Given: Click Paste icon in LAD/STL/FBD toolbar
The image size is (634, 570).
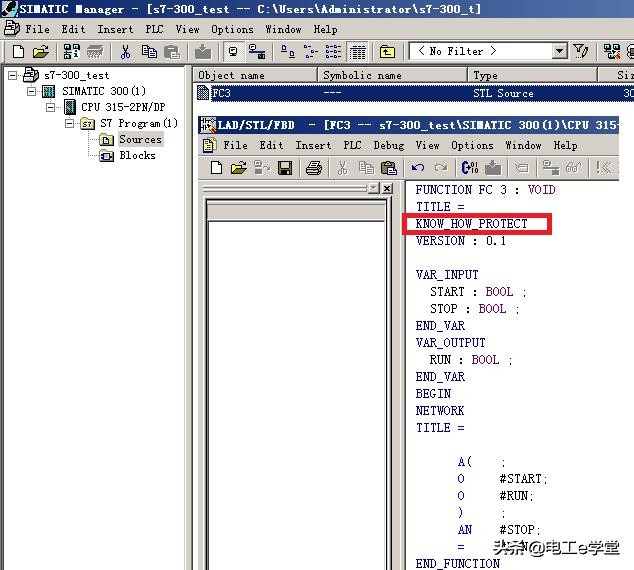Looking at the screenshot, I should pyautogui.click(x=389, y=168).
